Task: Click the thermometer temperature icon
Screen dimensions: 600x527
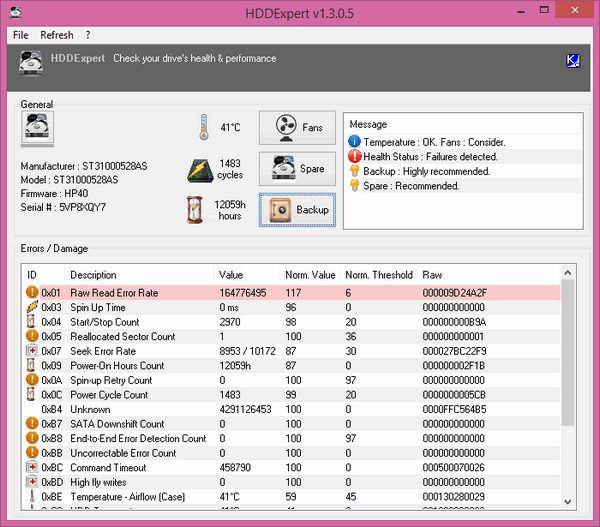Action: pyautogui.click(x=204, y=127)
